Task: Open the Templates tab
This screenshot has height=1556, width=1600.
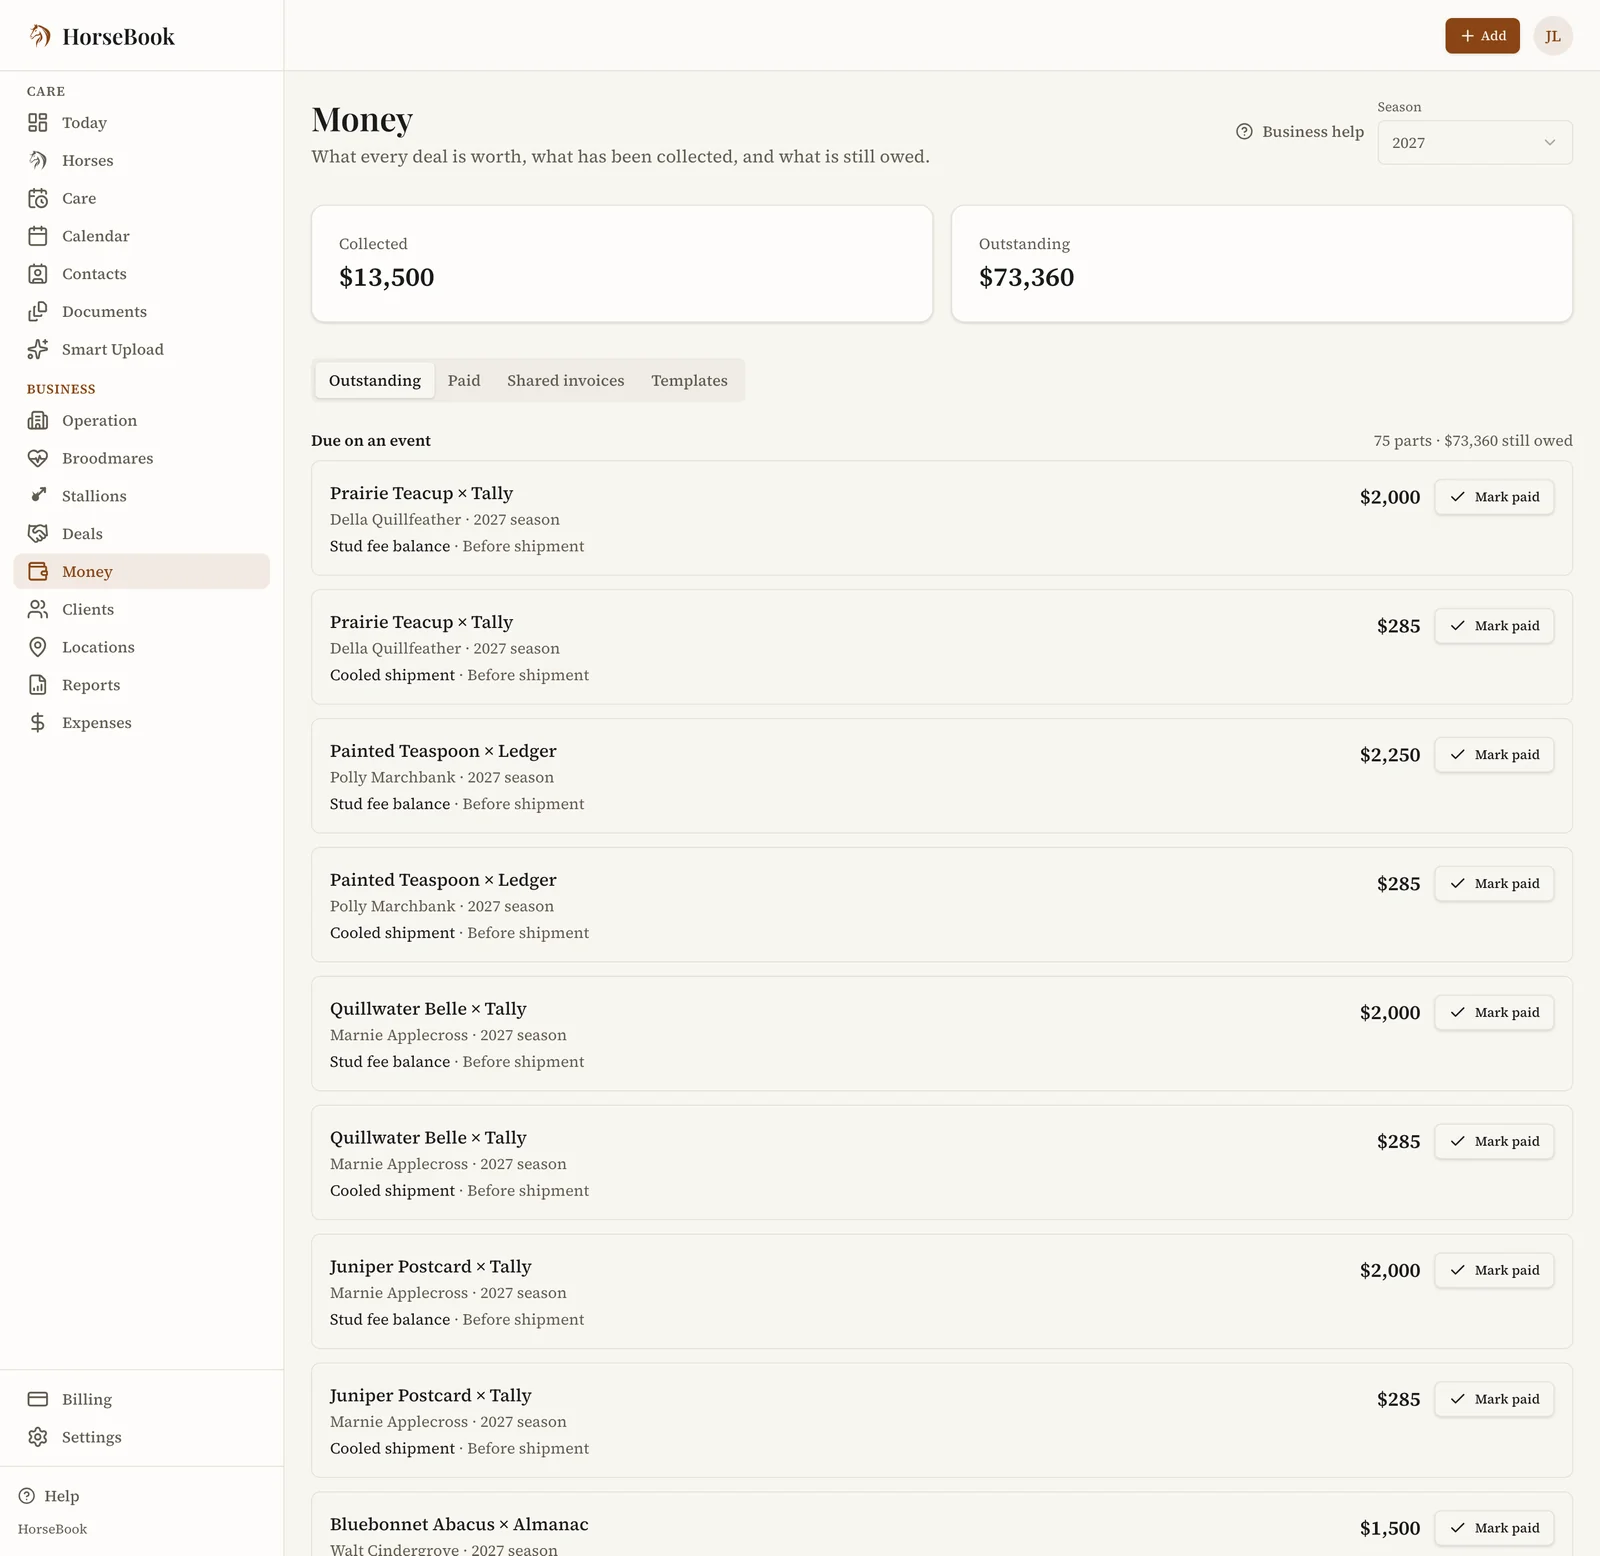Action: (x=689, y=381)
